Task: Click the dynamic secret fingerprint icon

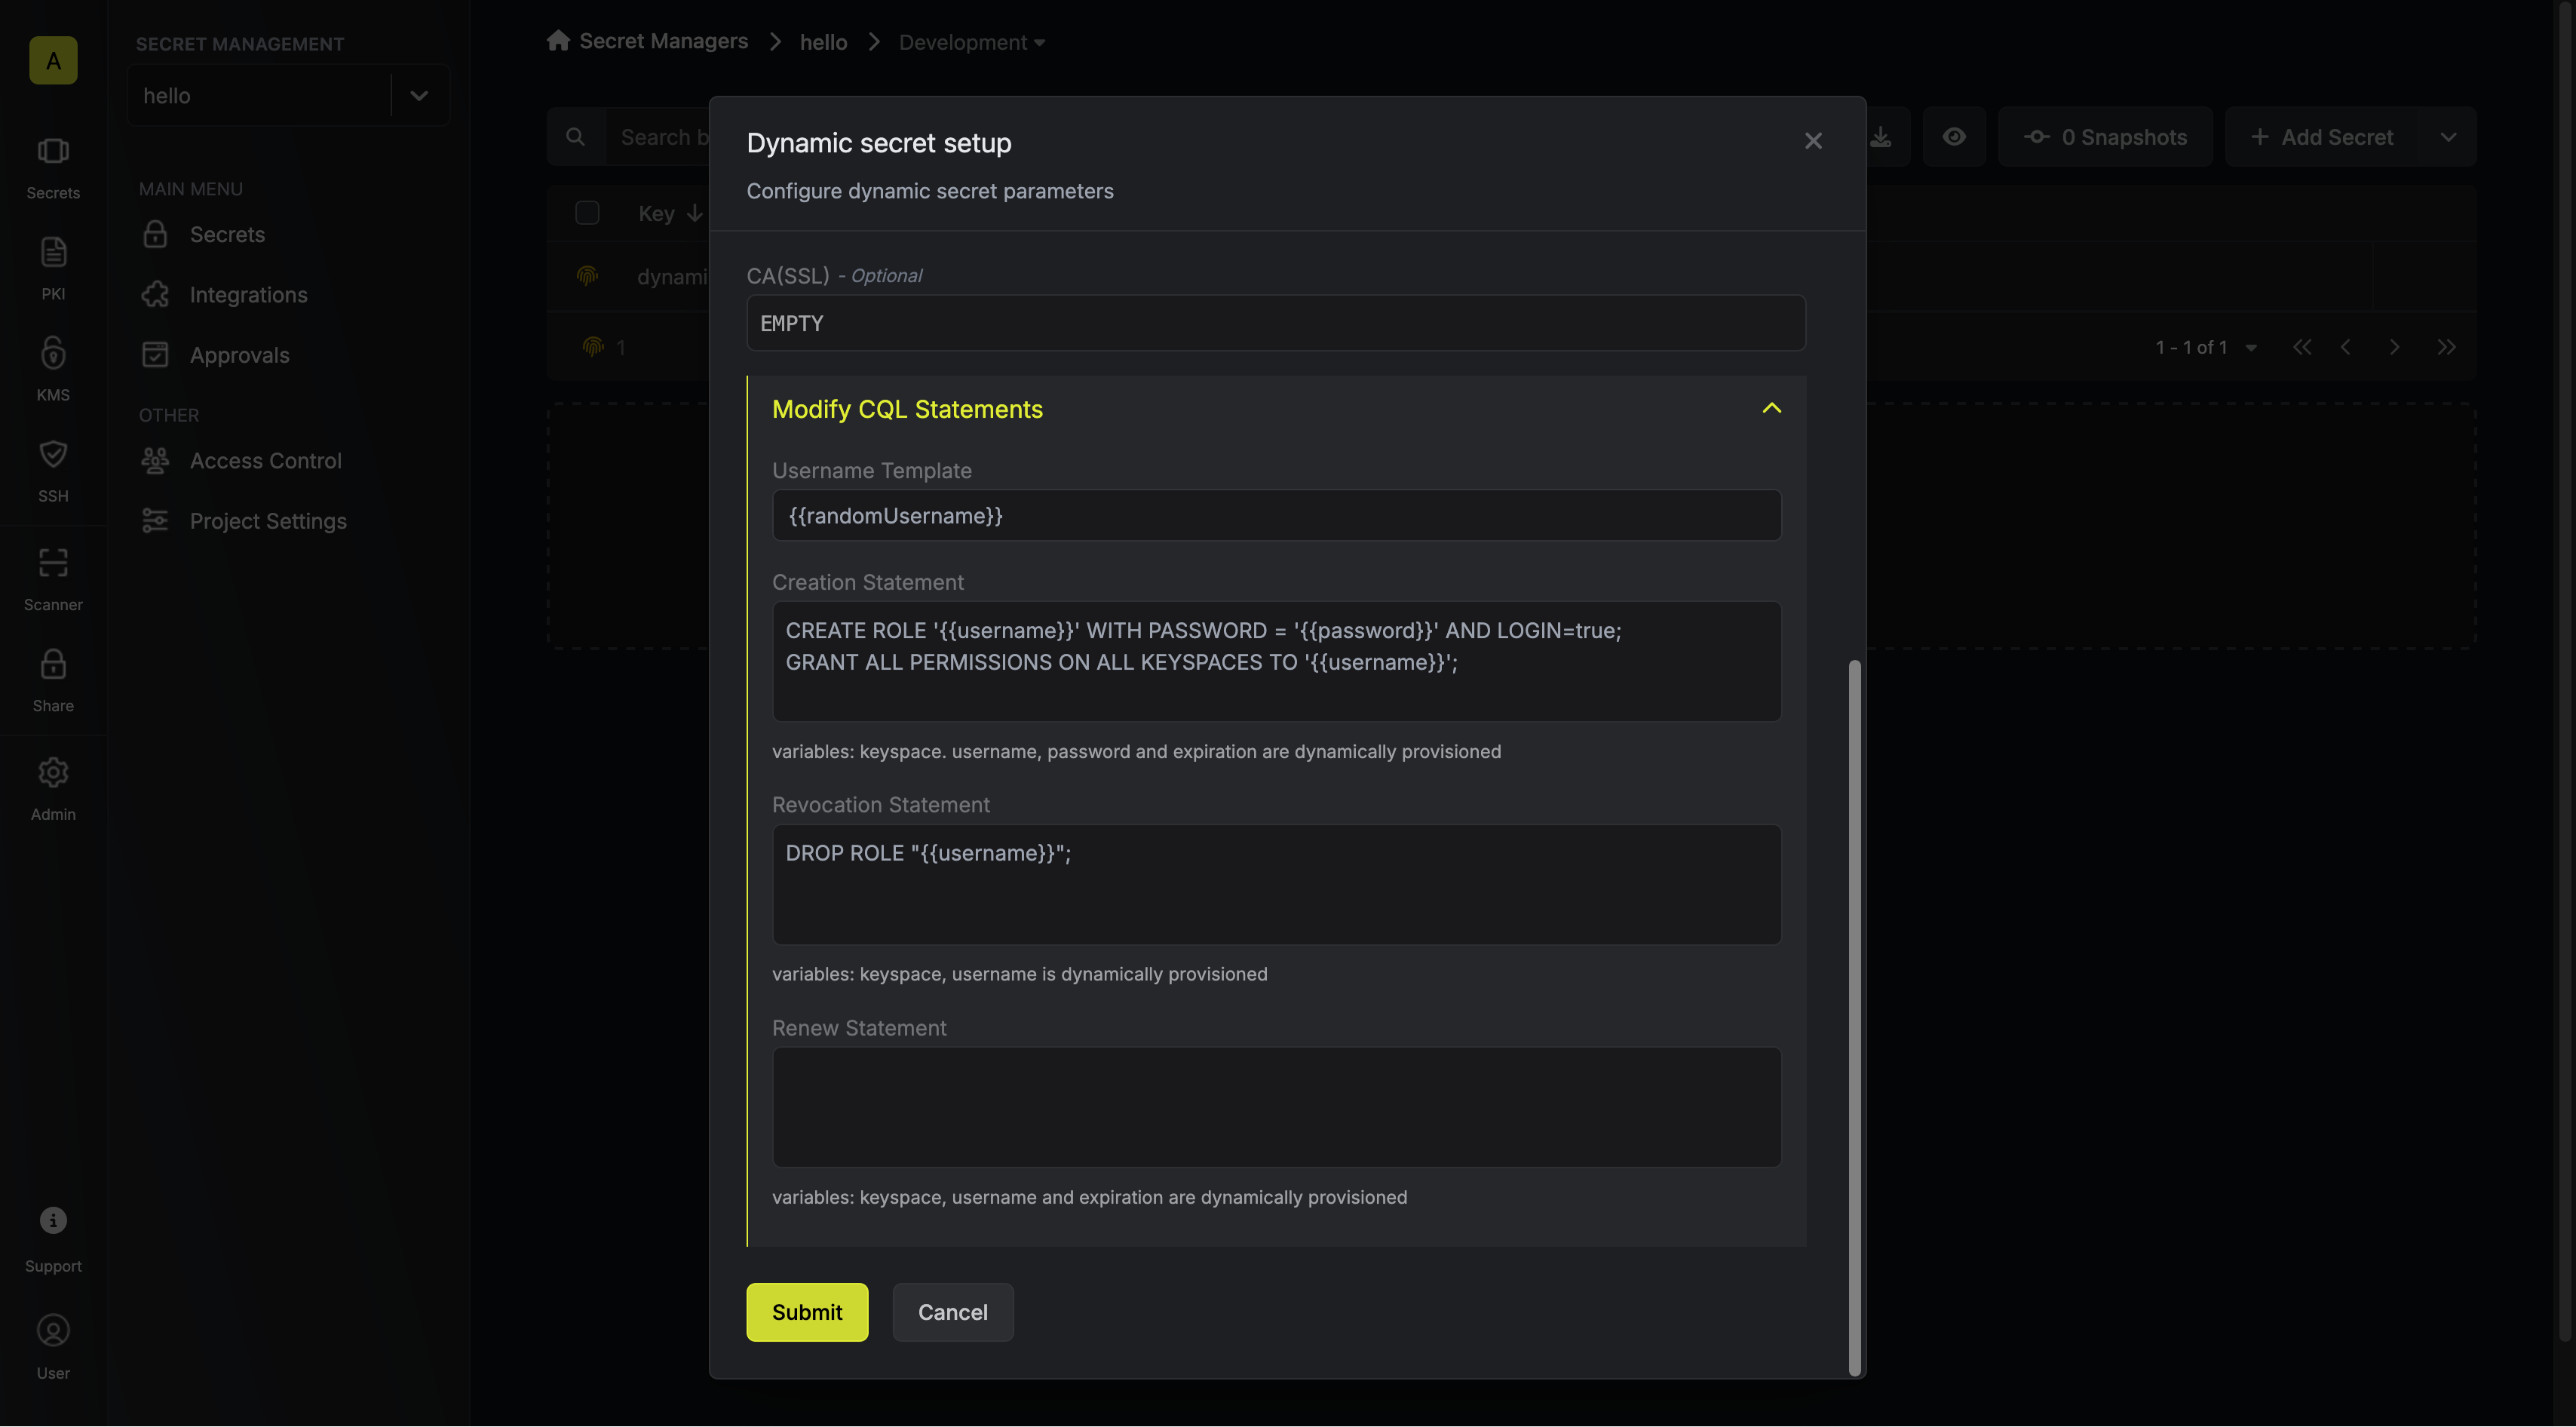Action: pos(587,276)
